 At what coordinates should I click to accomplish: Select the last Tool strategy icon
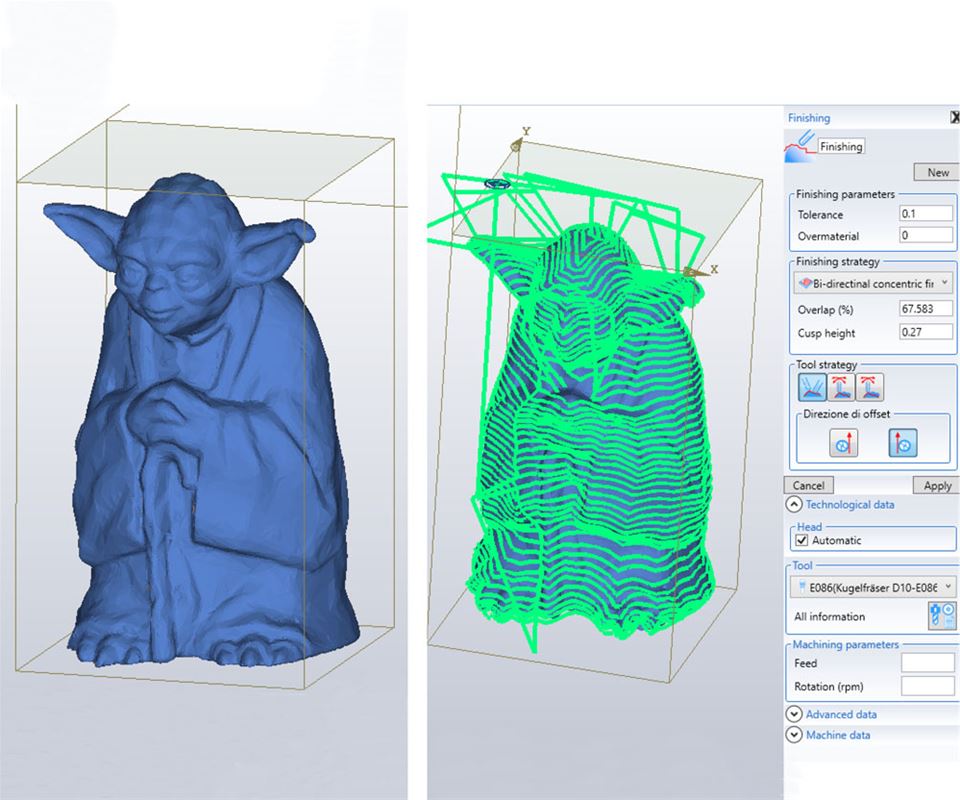870,387
